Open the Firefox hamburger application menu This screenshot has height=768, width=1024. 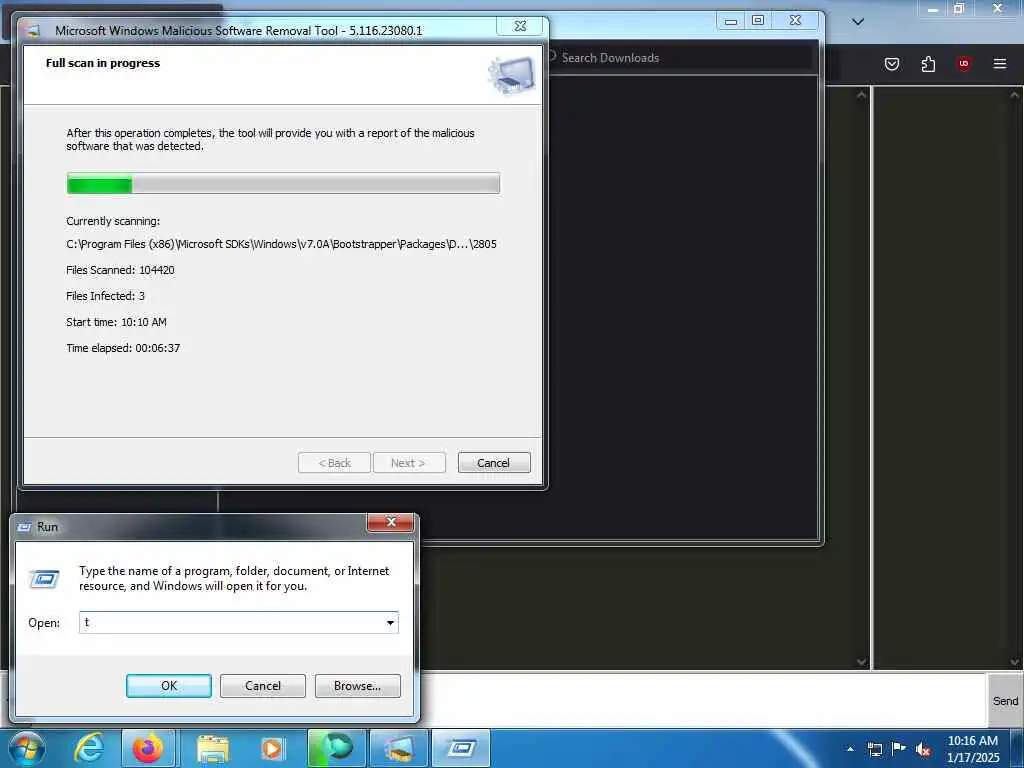[x=999, y=64]
